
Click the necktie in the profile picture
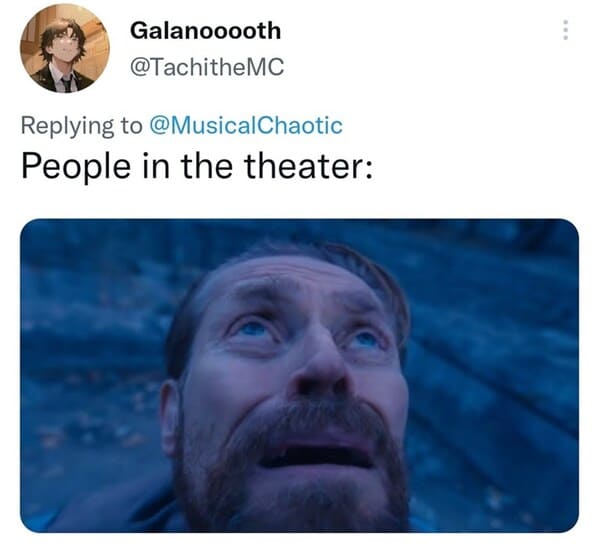[x=67, y=83]
